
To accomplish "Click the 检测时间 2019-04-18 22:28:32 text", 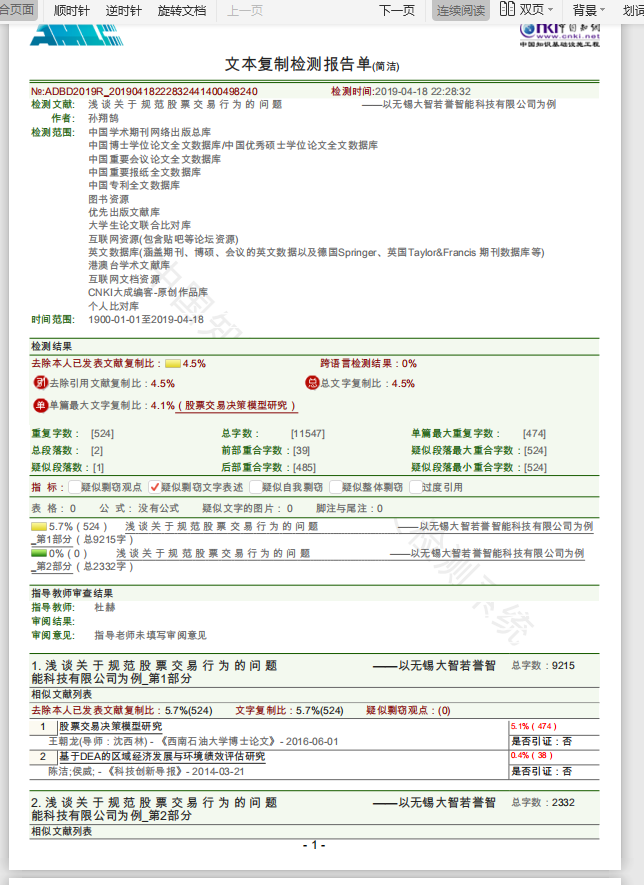I will tap(401, 91).
